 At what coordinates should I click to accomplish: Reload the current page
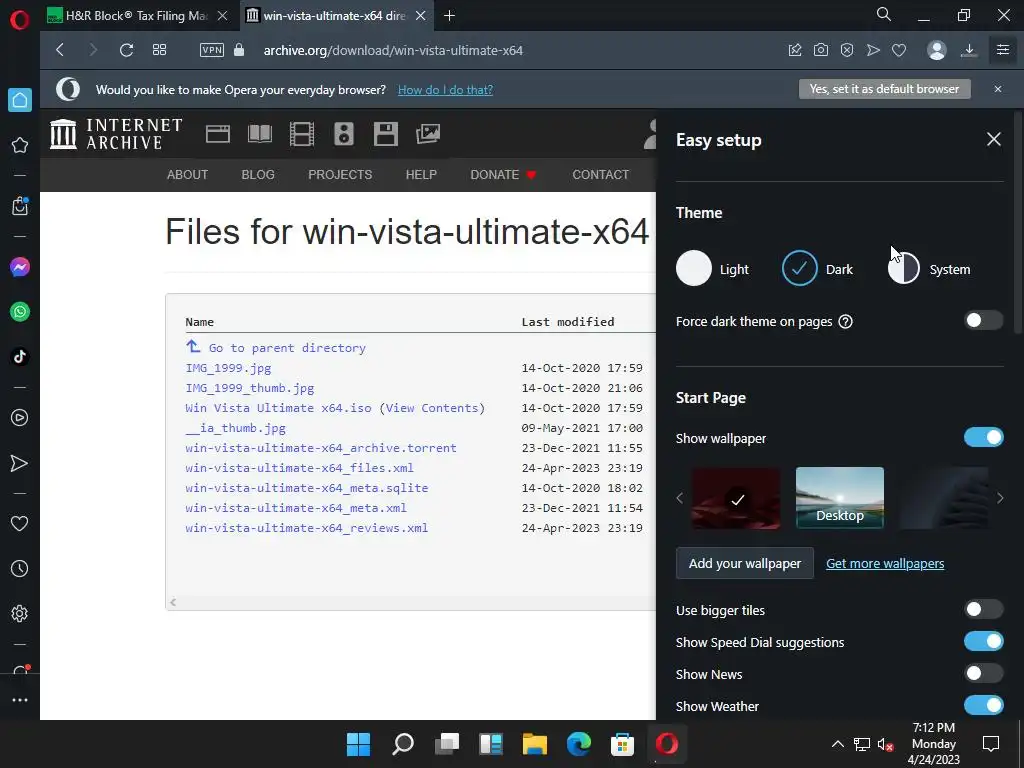[126, 50]
